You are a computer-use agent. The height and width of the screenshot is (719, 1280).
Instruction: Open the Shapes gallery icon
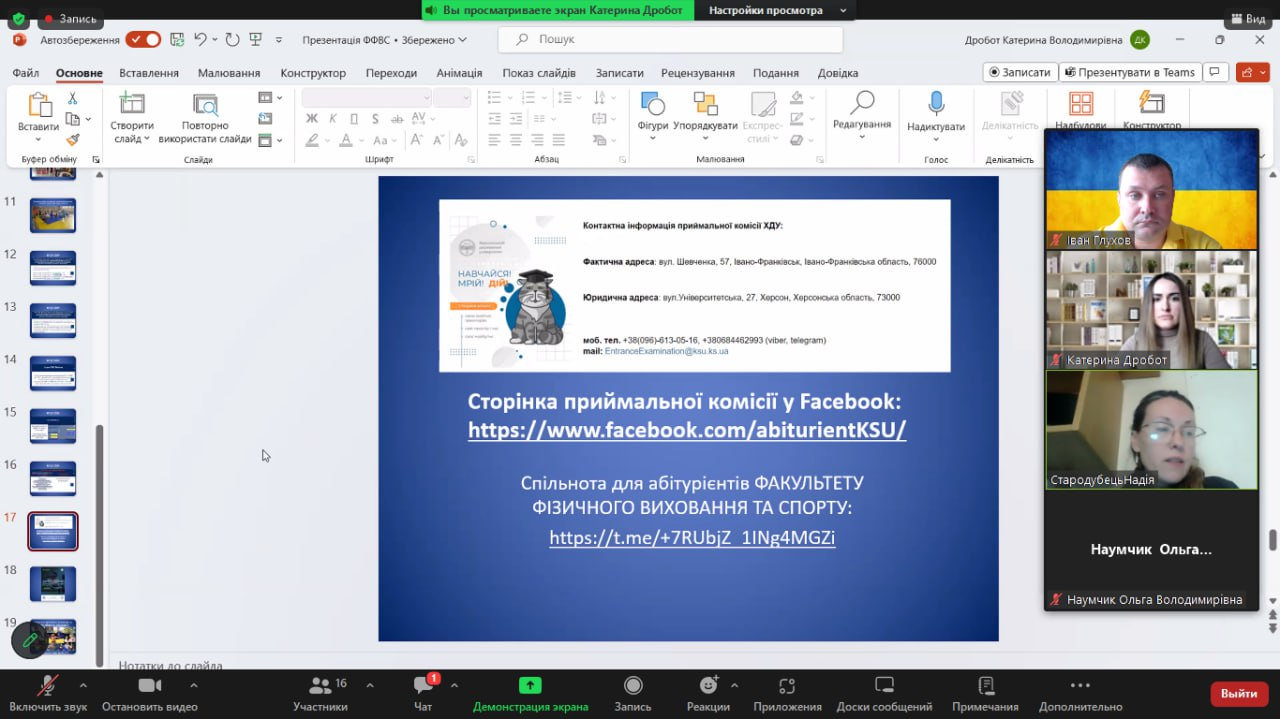[x=652, y=104]
